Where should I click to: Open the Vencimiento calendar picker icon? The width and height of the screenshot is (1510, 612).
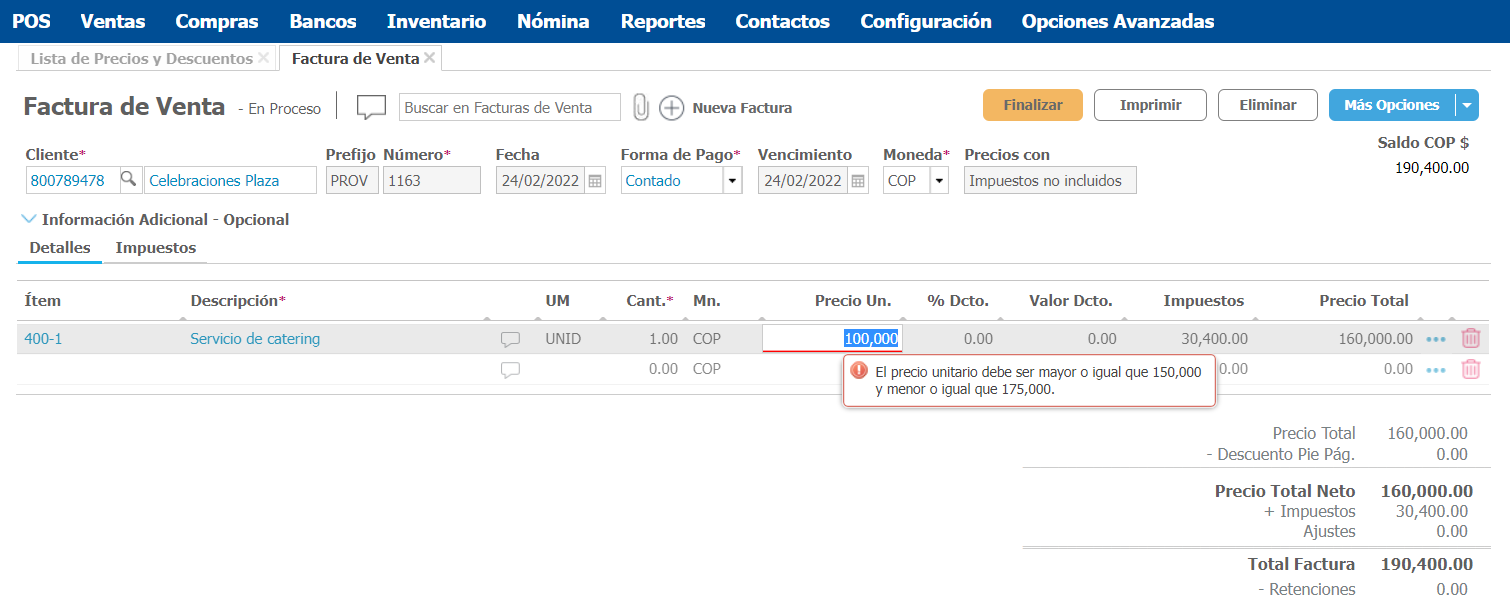pyautogui.click(x=857, y=181)
